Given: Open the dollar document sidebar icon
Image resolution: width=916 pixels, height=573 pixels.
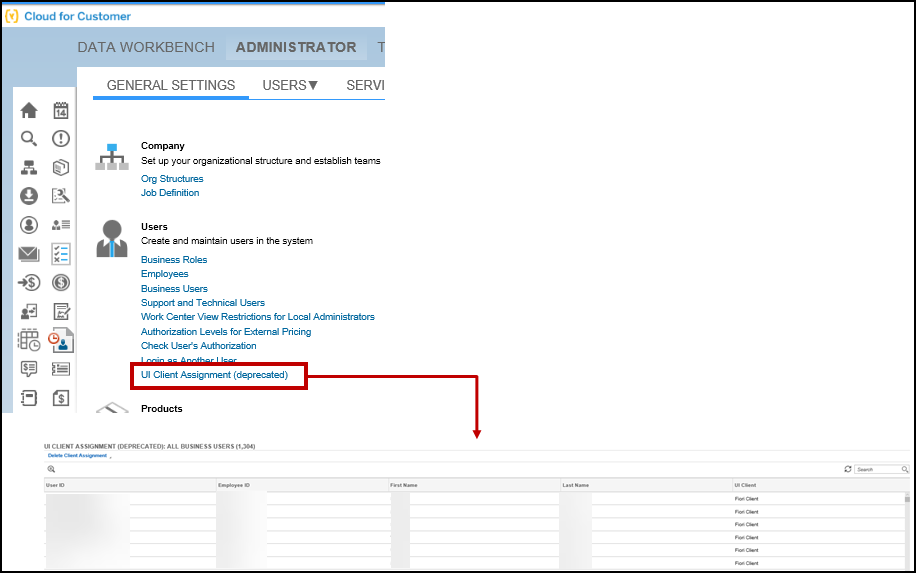Looking at the screenshot, I should (61, 398).
